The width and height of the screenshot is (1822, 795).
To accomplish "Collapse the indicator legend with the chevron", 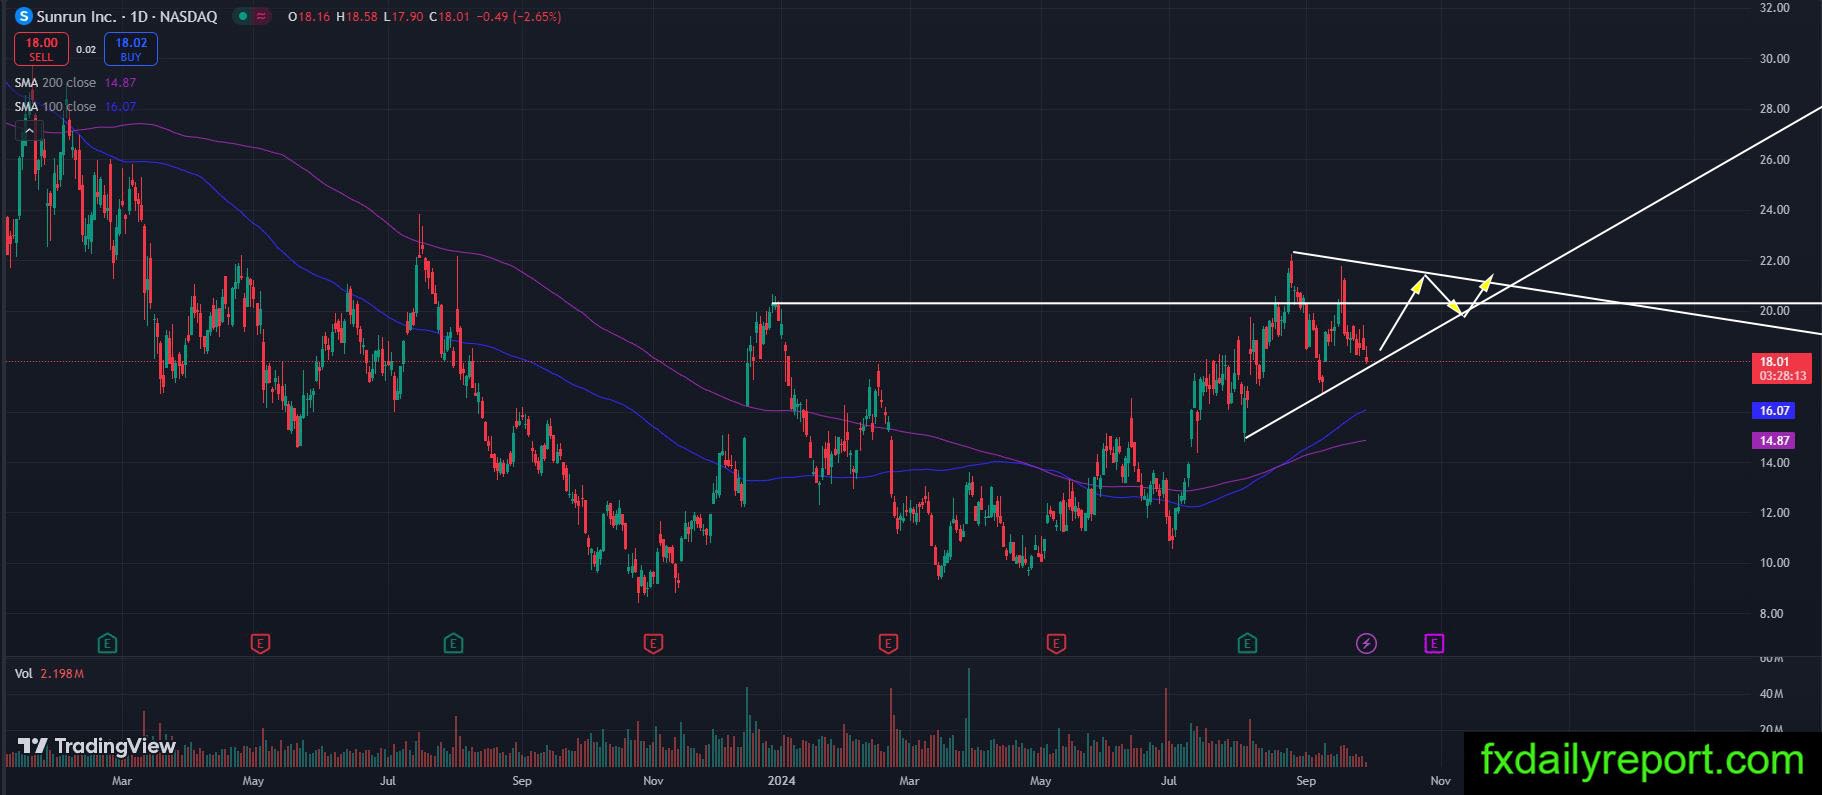I will (29, 130).
